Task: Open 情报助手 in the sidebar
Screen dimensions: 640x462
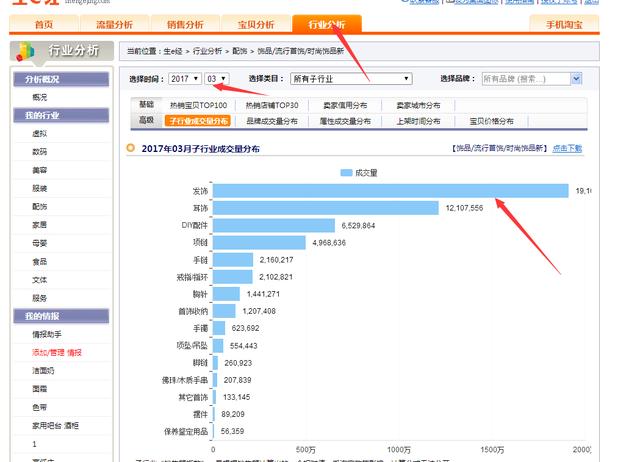Action: [48, 334]
